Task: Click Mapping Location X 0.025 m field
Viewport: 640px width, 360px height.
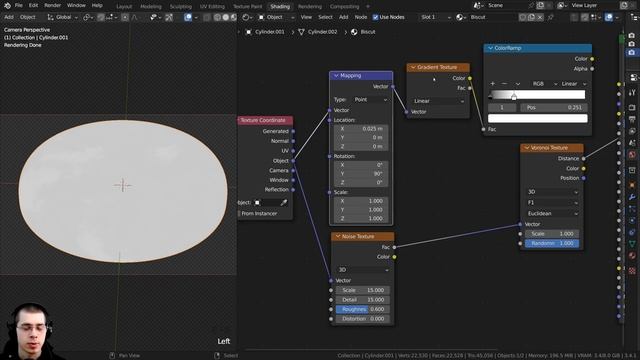Action: click(x=361, y=129)
